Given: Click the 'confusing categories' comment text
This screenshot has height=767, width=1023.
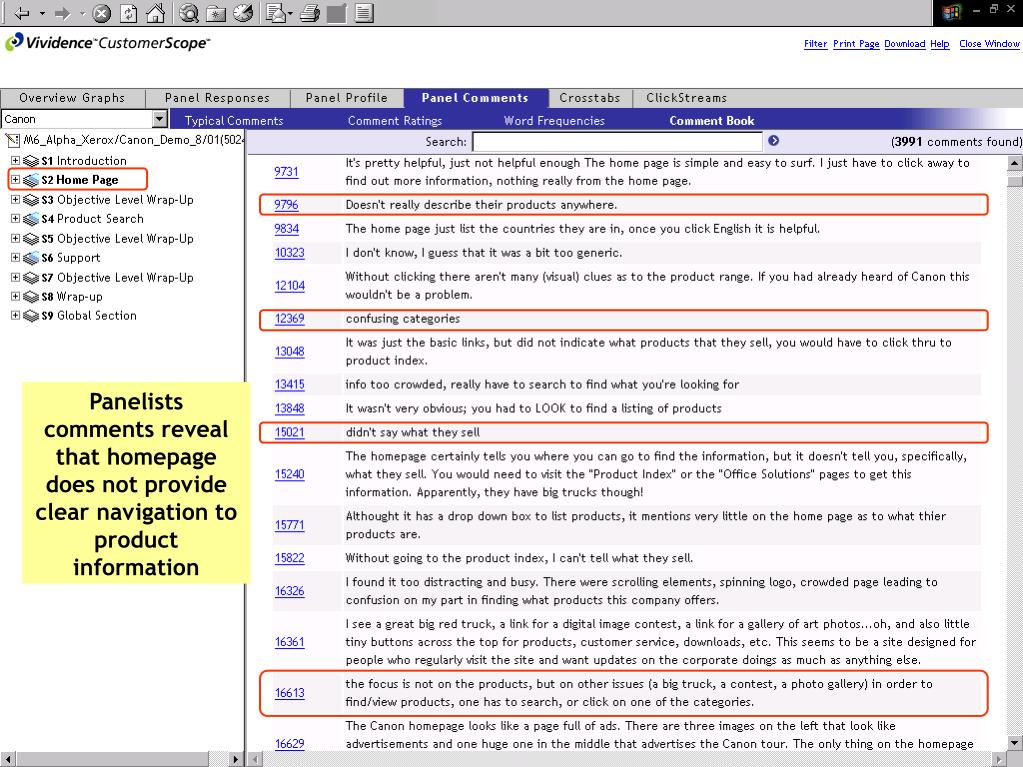Looking at the screenshot, I should [x=403, y=319].
